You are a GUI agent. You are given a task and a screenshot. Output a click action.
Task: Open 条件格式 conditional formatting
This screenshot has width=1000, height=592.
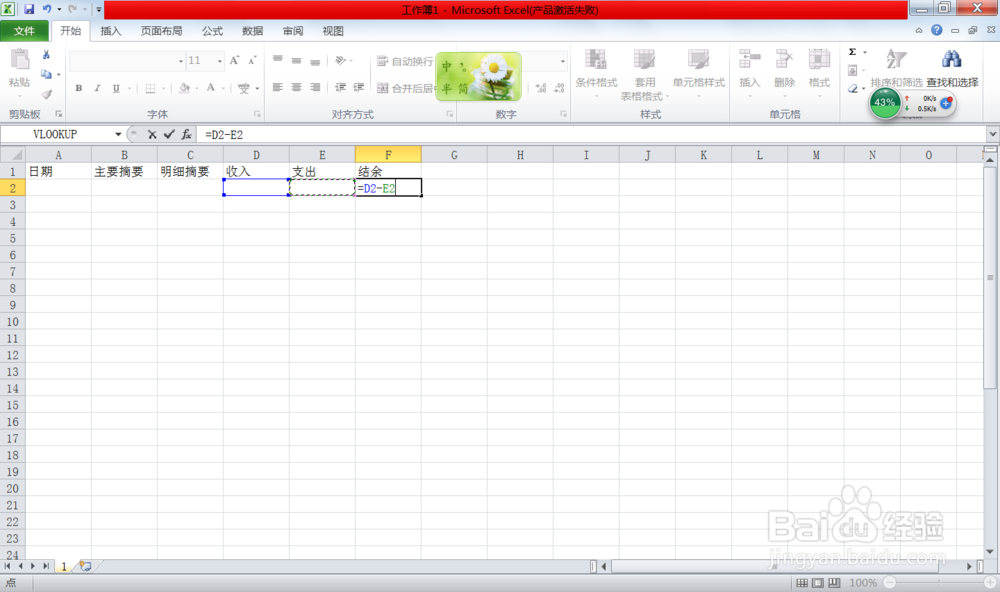coord(596,74)
